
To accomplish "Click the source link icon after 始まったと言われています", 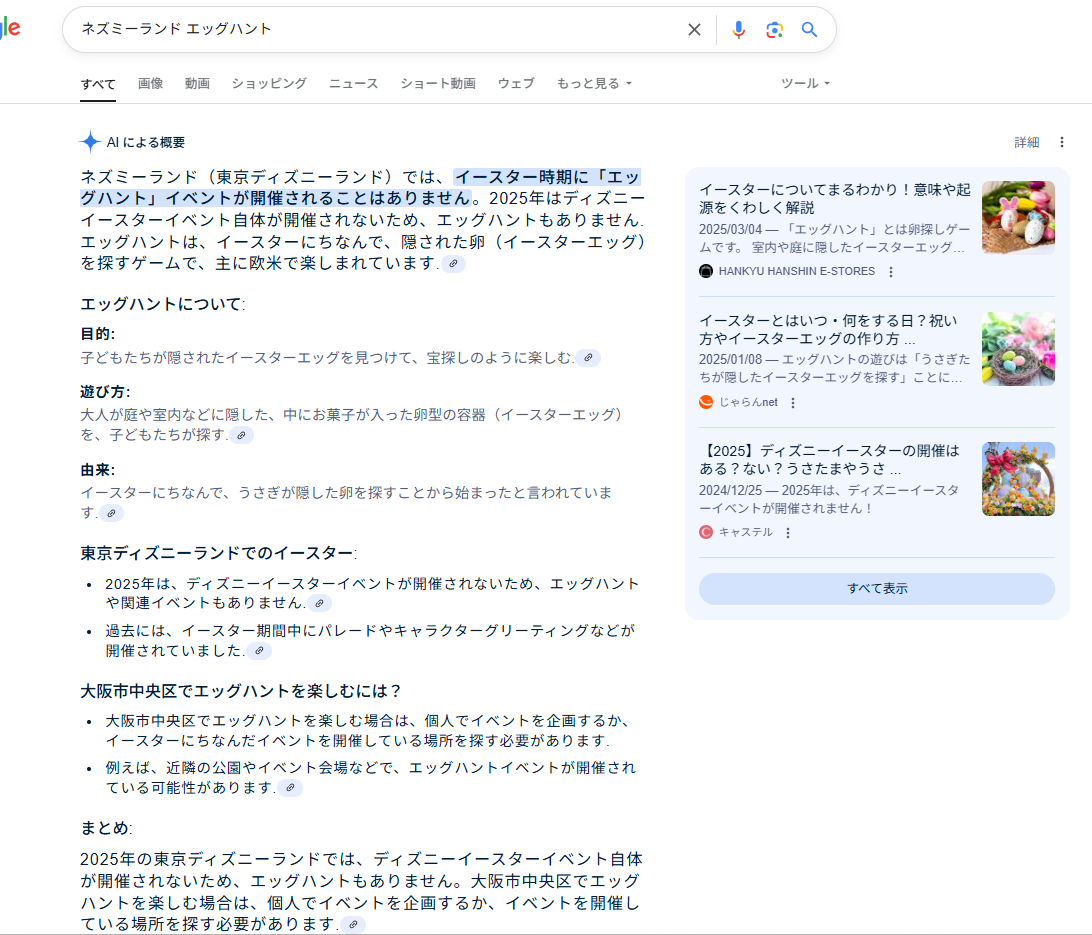I will pos(111,513).
